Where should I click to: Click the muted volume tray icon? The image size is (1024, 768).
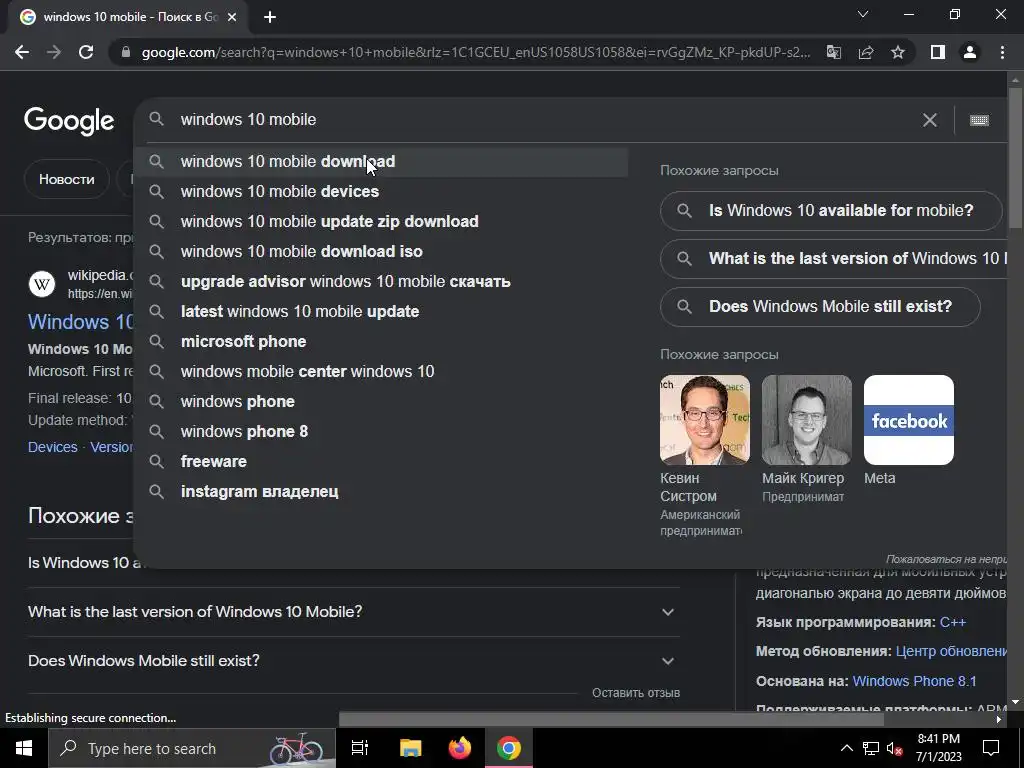click(894, 748)
